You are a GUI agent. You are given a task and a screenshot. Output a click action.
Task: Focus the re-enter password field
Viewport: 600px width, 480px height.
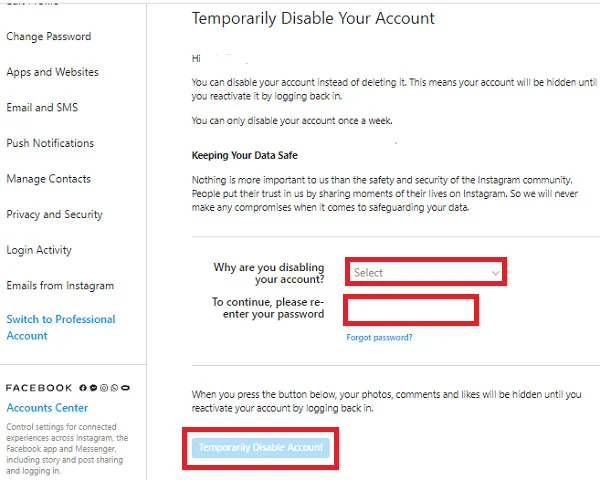pyautogui.click(x=411, y=310)
